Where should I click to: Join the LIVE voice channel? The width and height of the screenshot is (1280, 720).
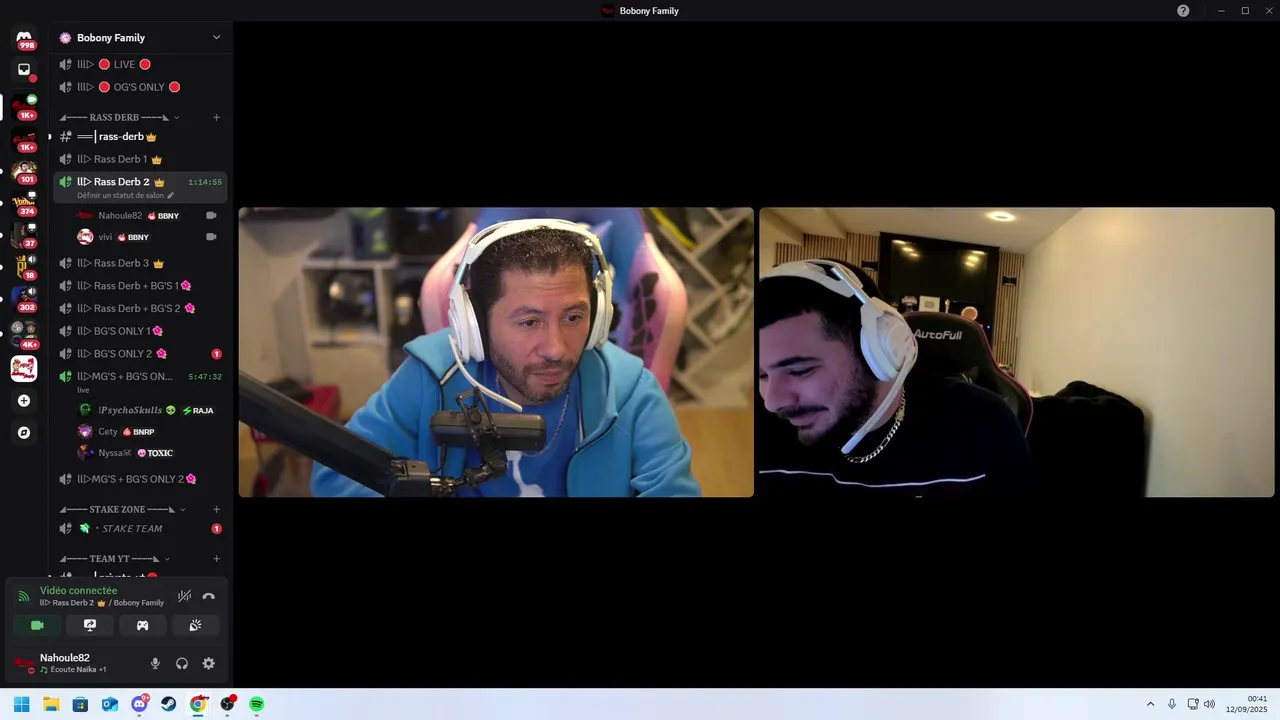coord(140,64)
